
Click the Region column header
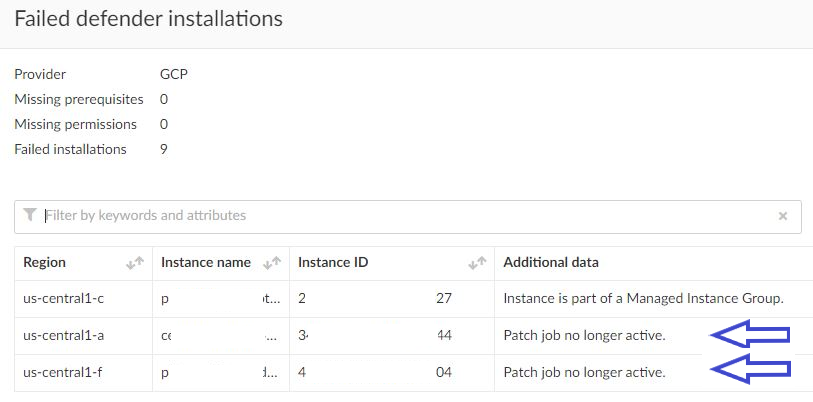(x=45, y=263)
